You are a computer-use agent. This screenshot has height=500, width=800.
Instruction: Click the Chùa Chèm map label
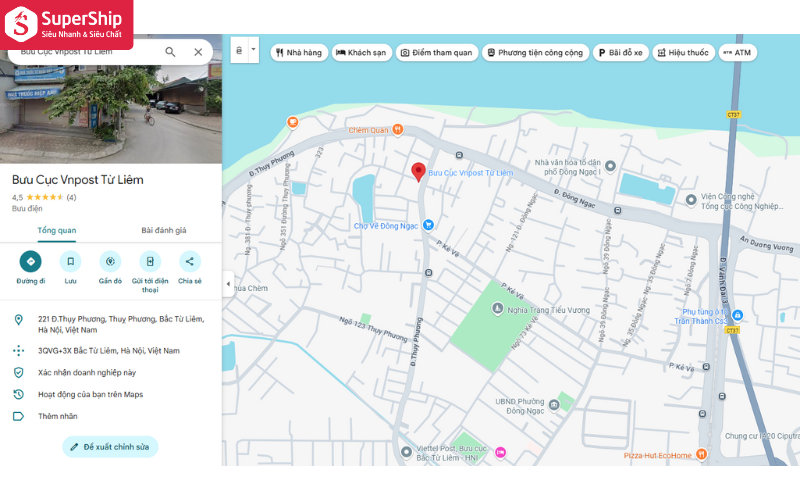[250, 288]
